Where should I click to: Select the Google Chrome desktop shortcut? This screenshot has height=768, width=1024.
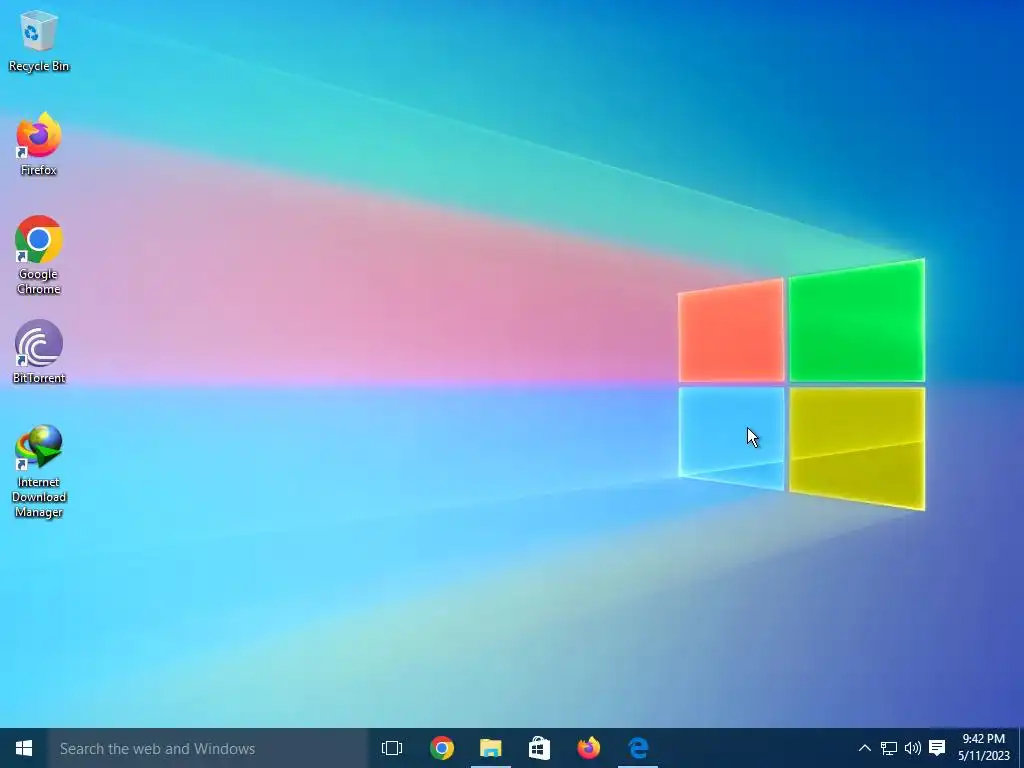pyautogui.click(x=39, y=255)
